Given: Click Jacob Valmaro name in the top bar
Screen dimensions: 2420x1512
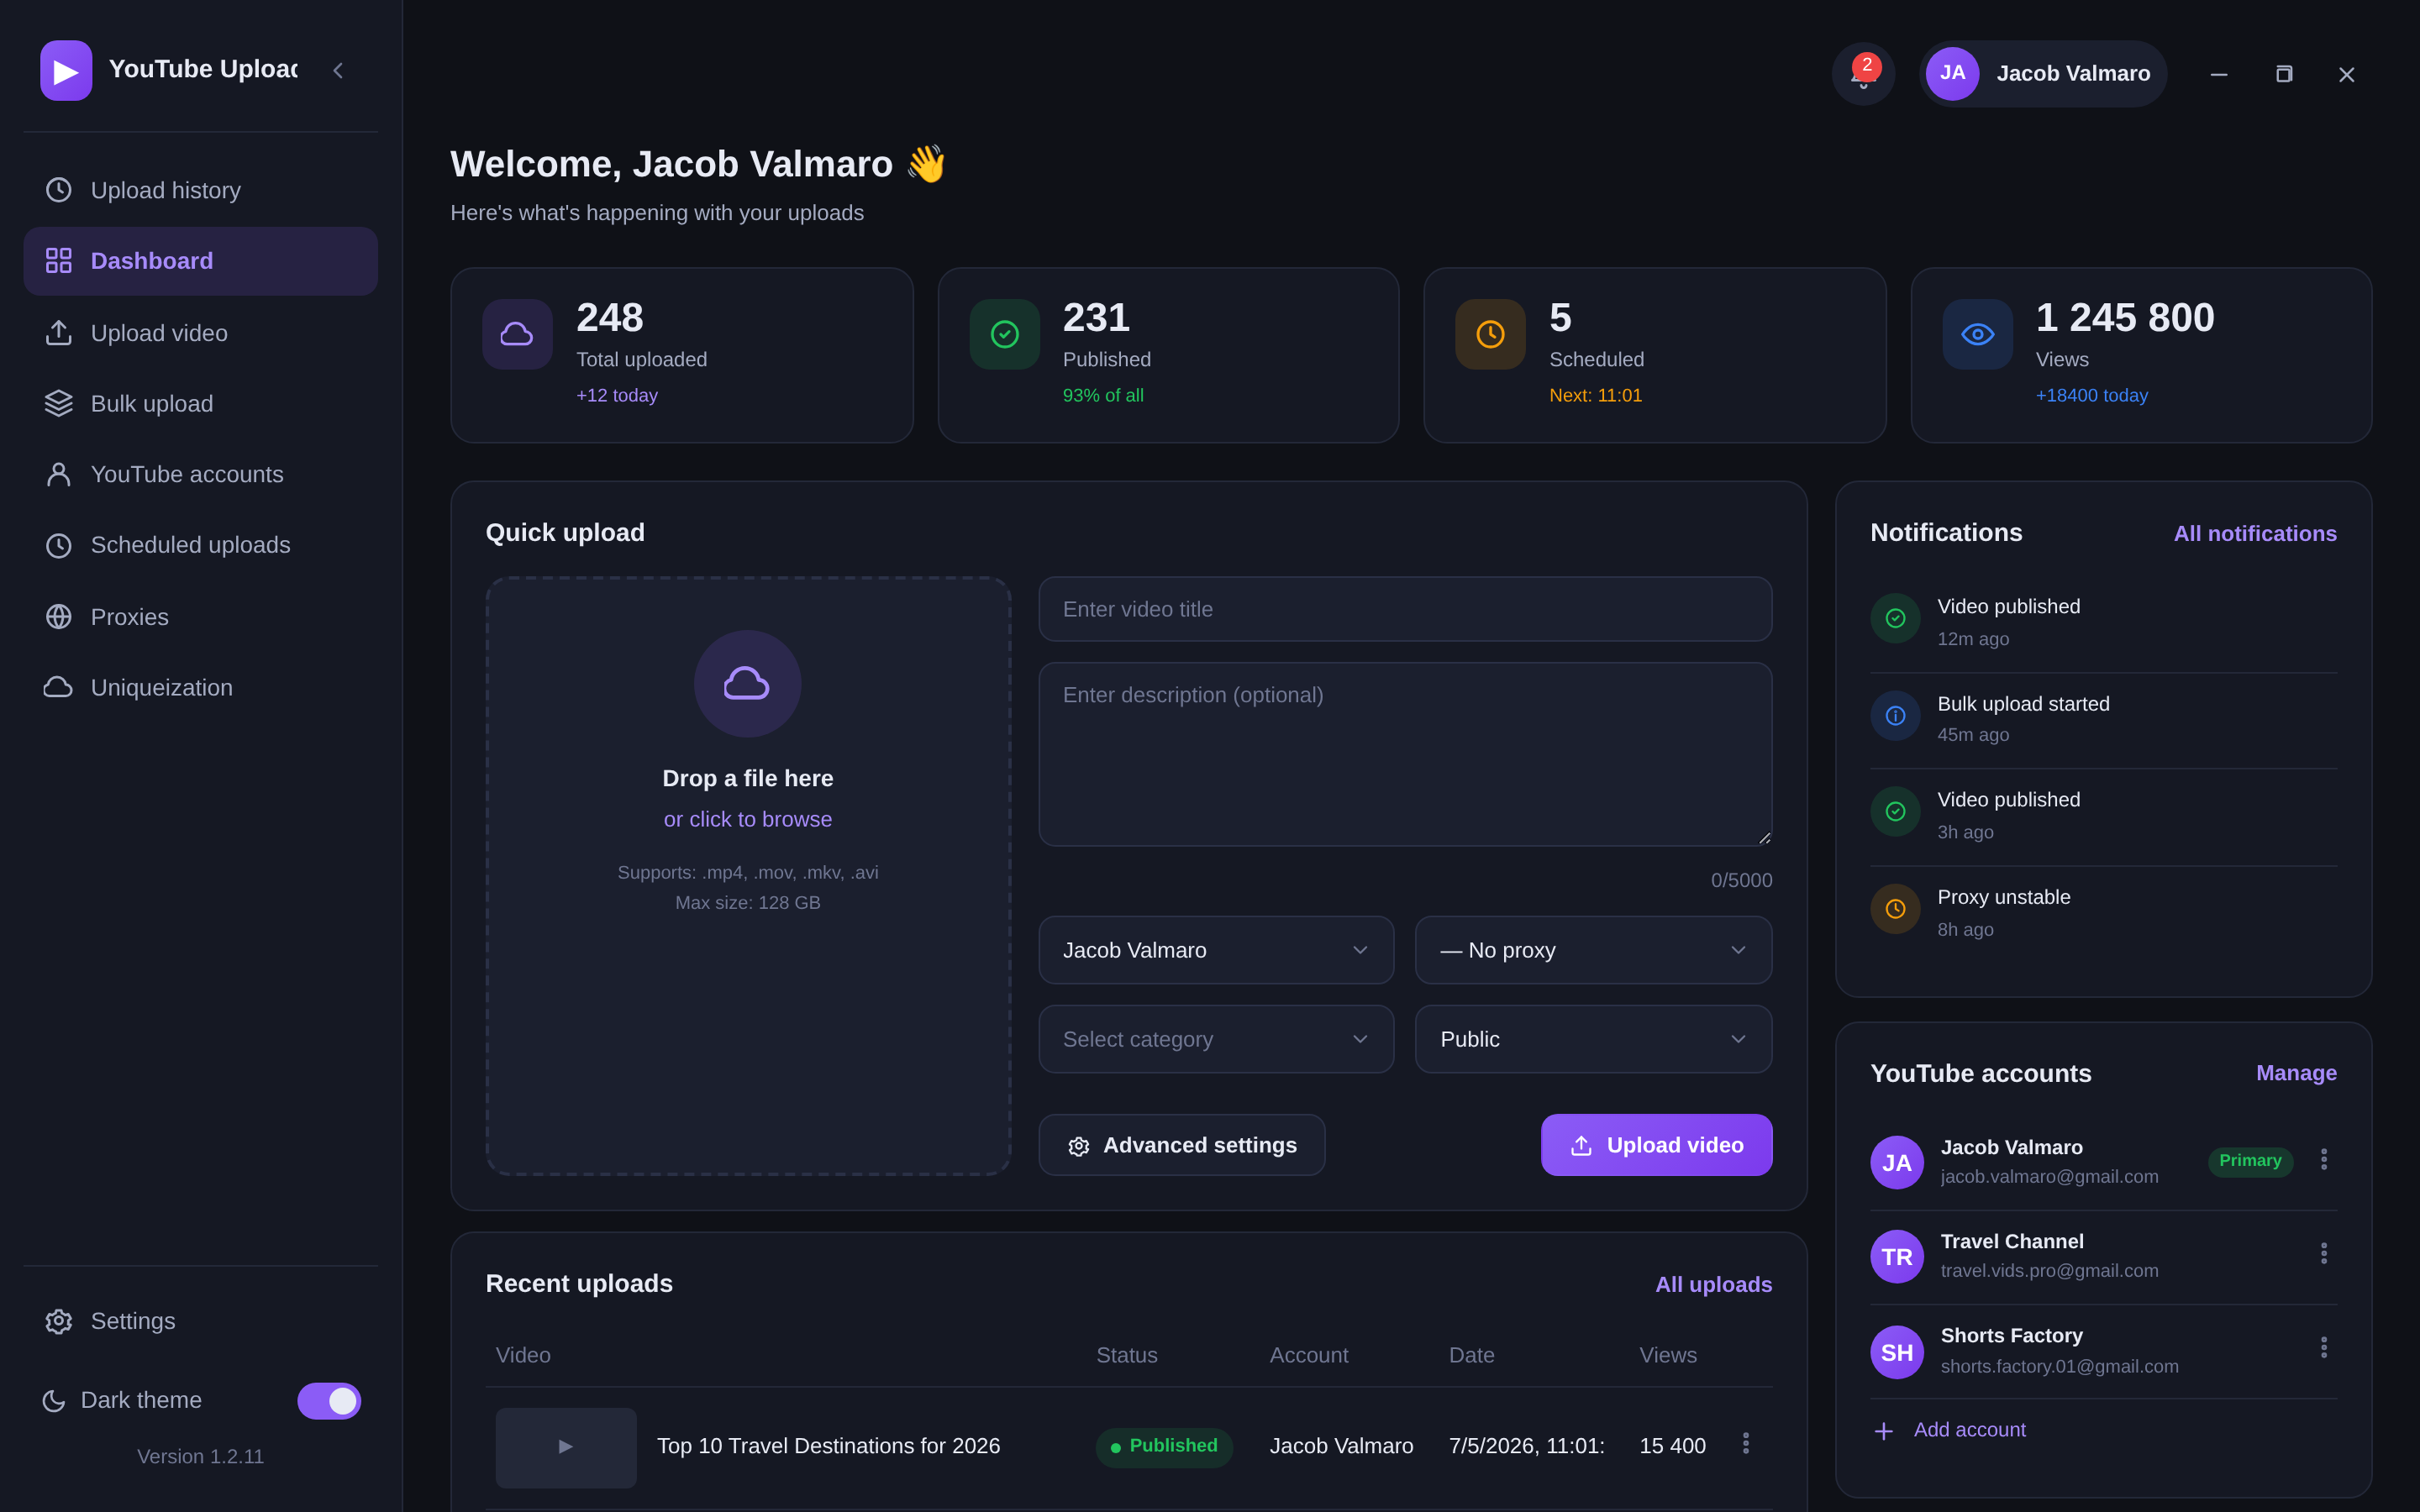Looking at the screenshot, I should (x=2073, y=73).
